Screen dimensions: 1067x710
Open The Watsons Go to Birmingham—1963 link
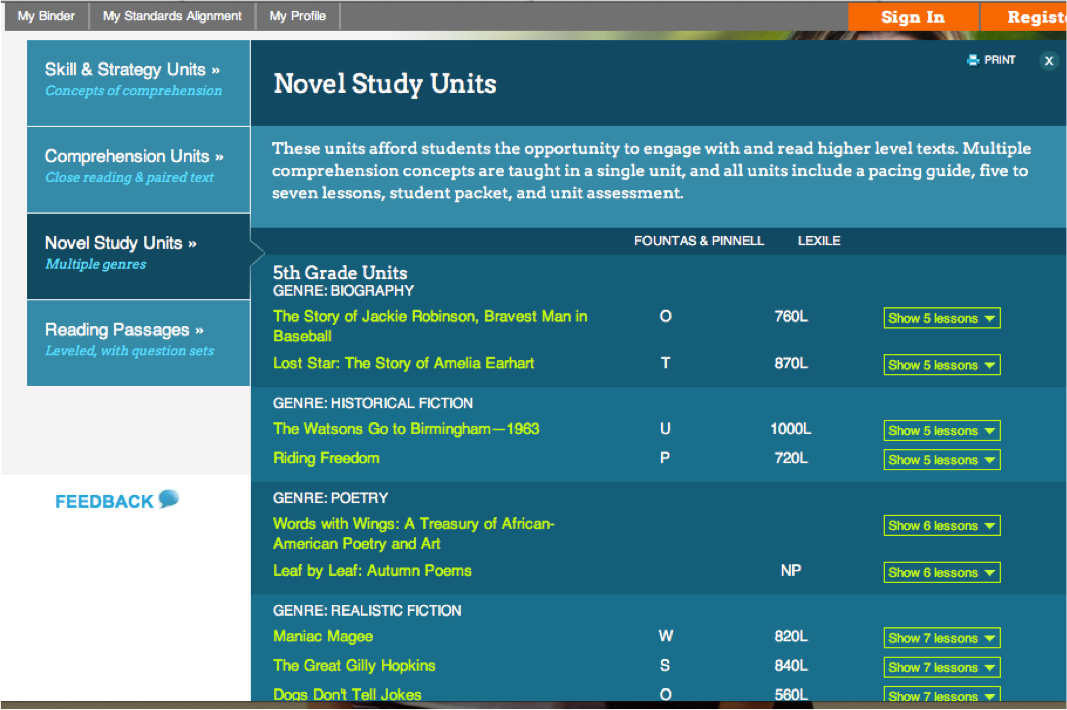point(406,429)
